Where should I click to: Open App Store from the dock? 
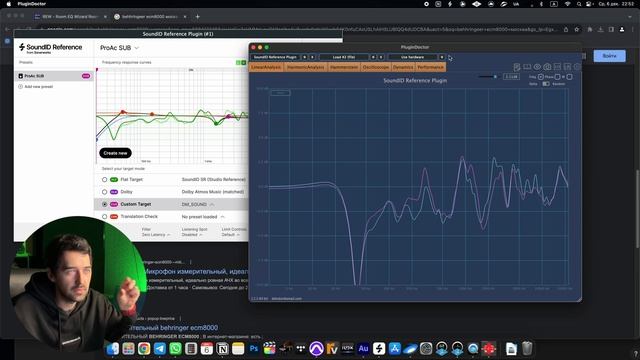(395, 349)
